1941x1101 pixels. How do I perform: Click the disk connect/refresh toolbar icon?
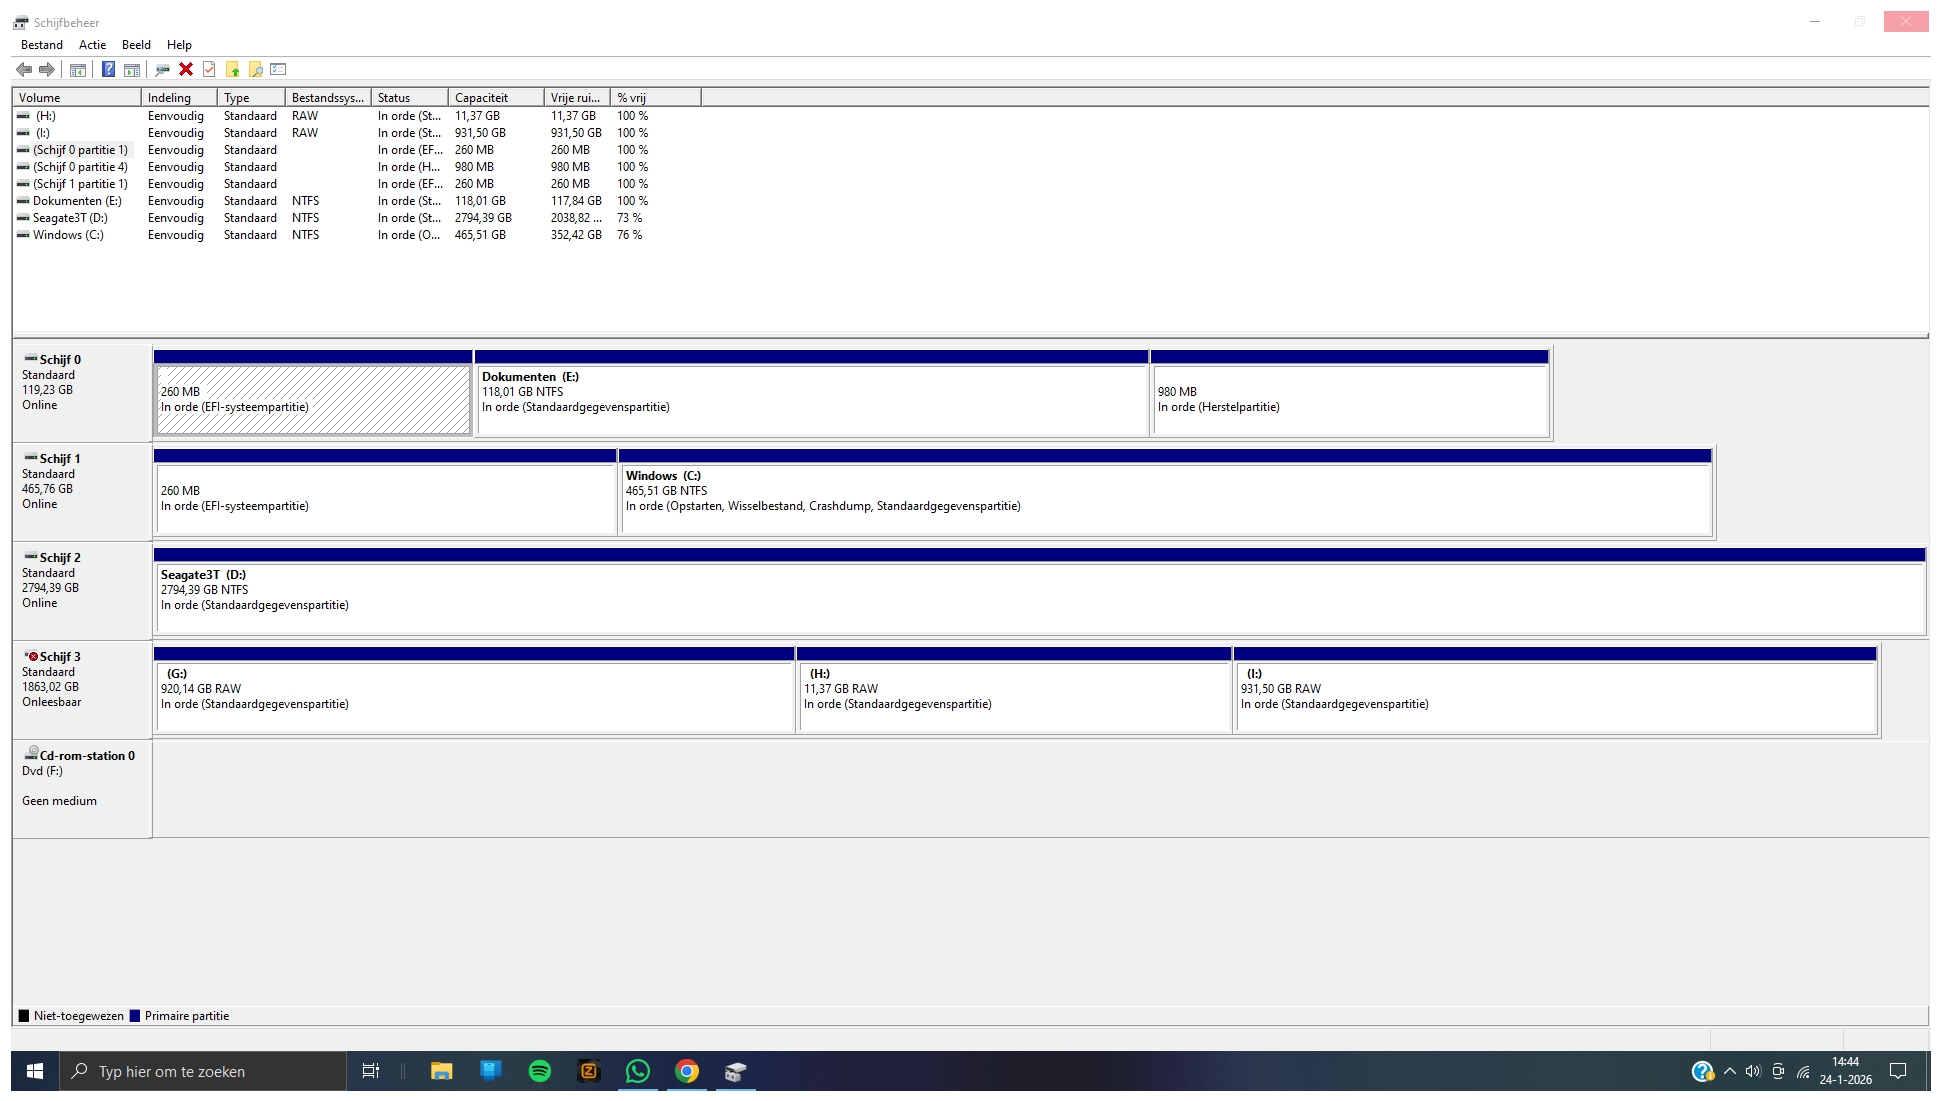tap(162, 70)
